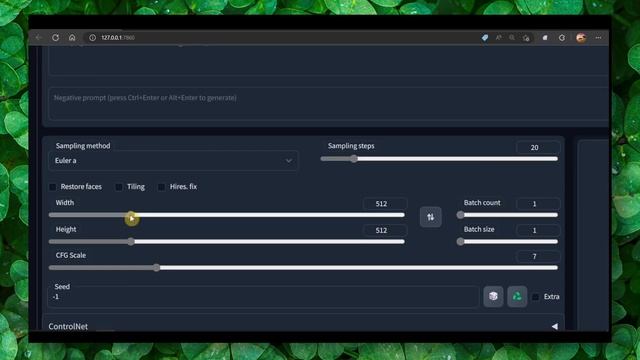Click the Width value field 512

pyautogui.click(x=384, y=204)
